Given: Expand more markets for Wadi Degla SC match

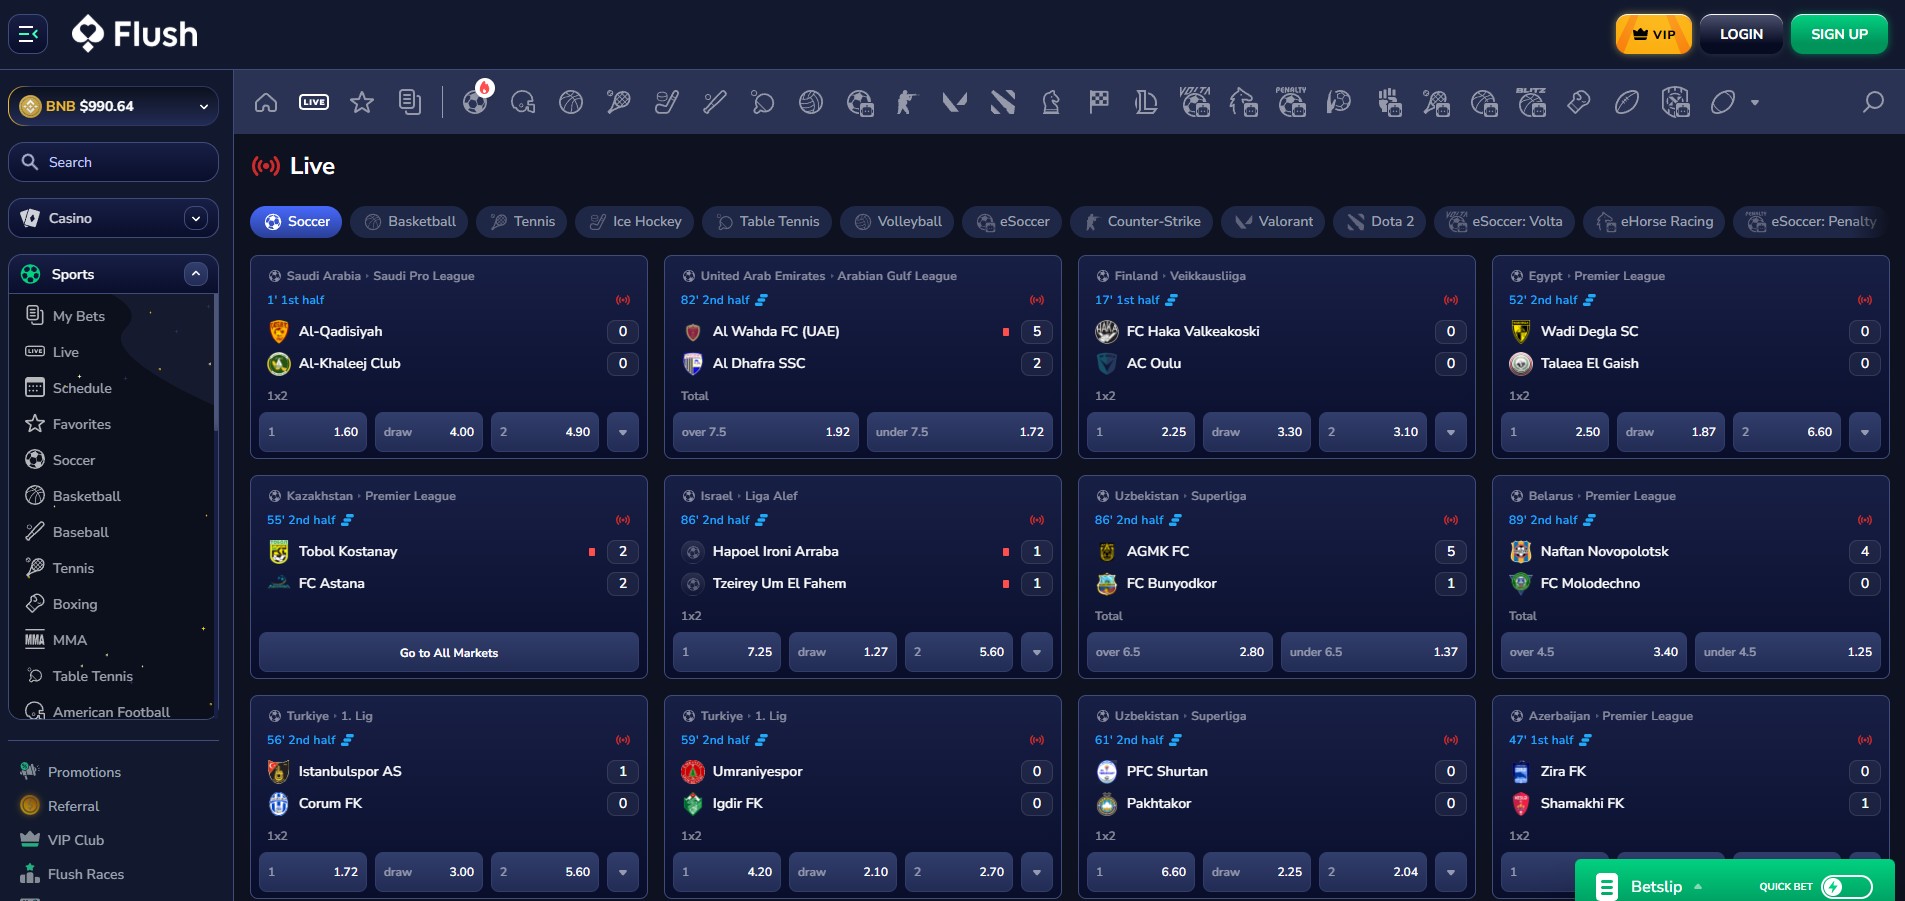Looking at the screenshot, I should pos(1865,432).
